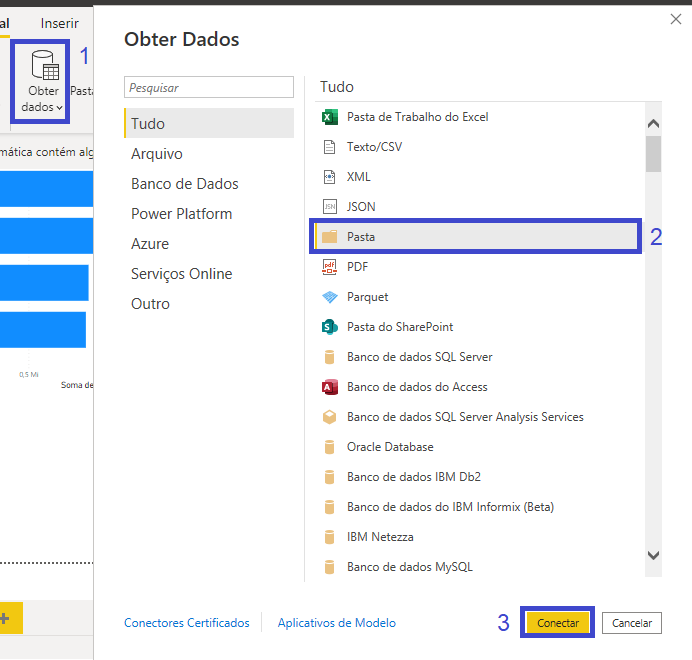The width and height of the screenshot is (692, 660).
Task: Select the Banco de Dados category
Action: click(x=184, y=184)
